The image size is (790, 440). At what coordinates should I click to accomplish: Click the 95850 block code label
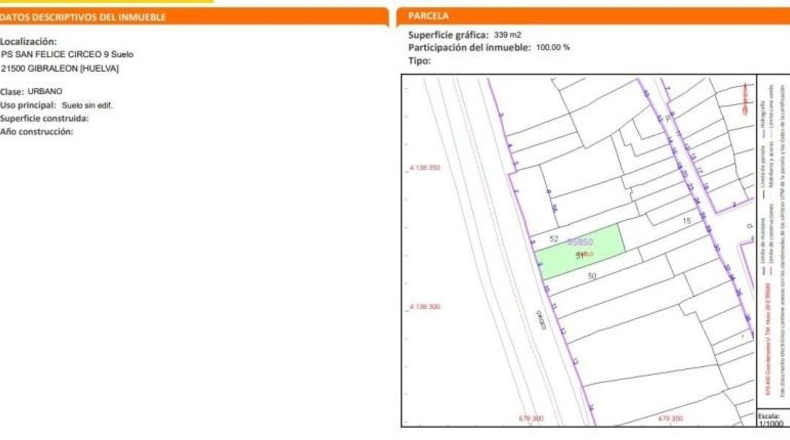click(580, 242)
